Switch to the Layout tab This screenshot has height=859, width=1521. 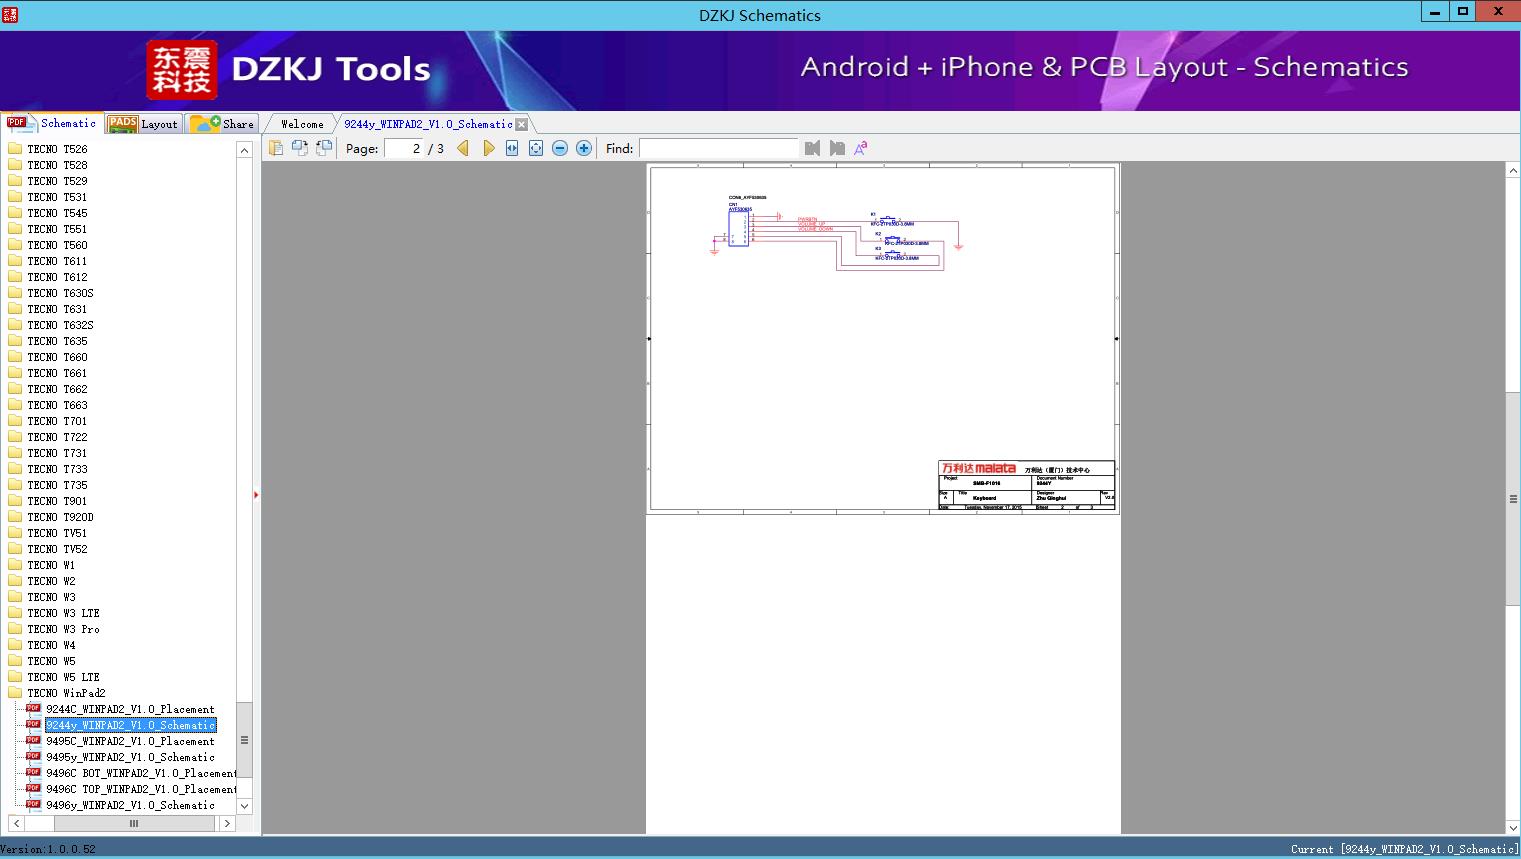[144, 124]
